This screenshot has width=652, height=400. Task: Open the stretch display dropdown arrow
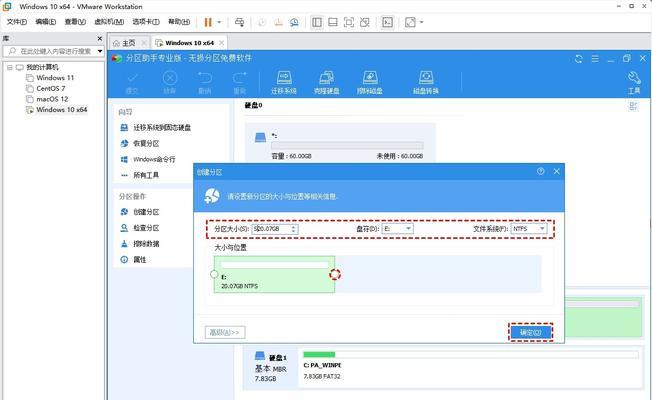[x=421, y=22]
